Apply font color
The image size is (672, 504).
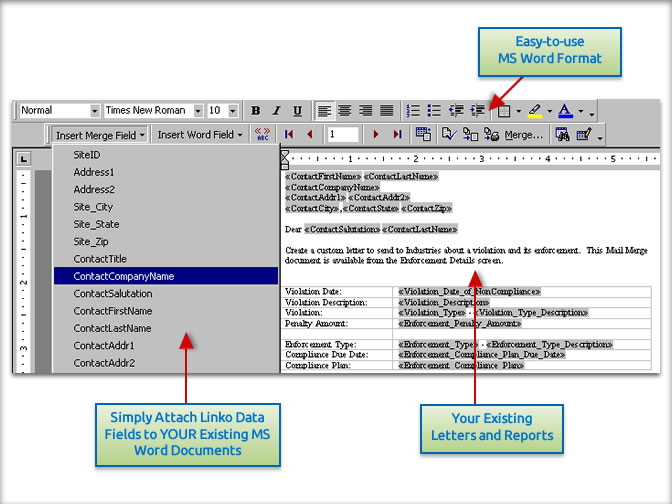566,111
